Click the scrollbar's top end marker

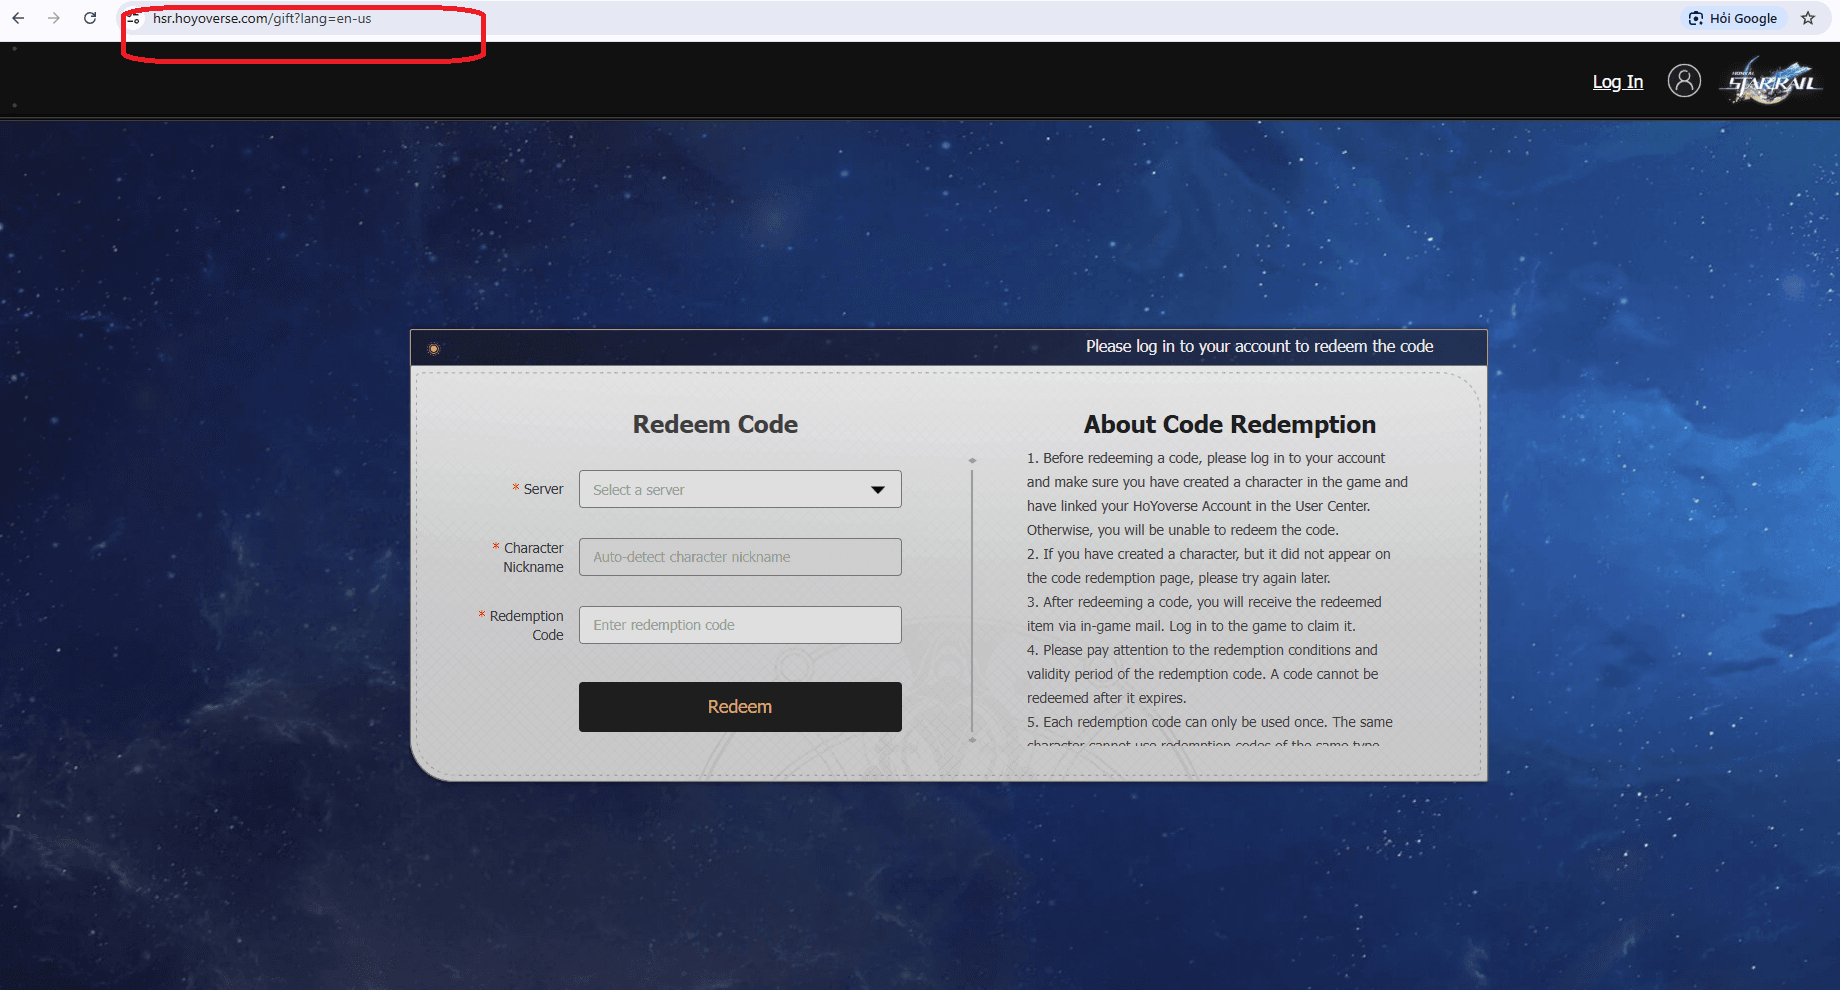tap(972, 461)
